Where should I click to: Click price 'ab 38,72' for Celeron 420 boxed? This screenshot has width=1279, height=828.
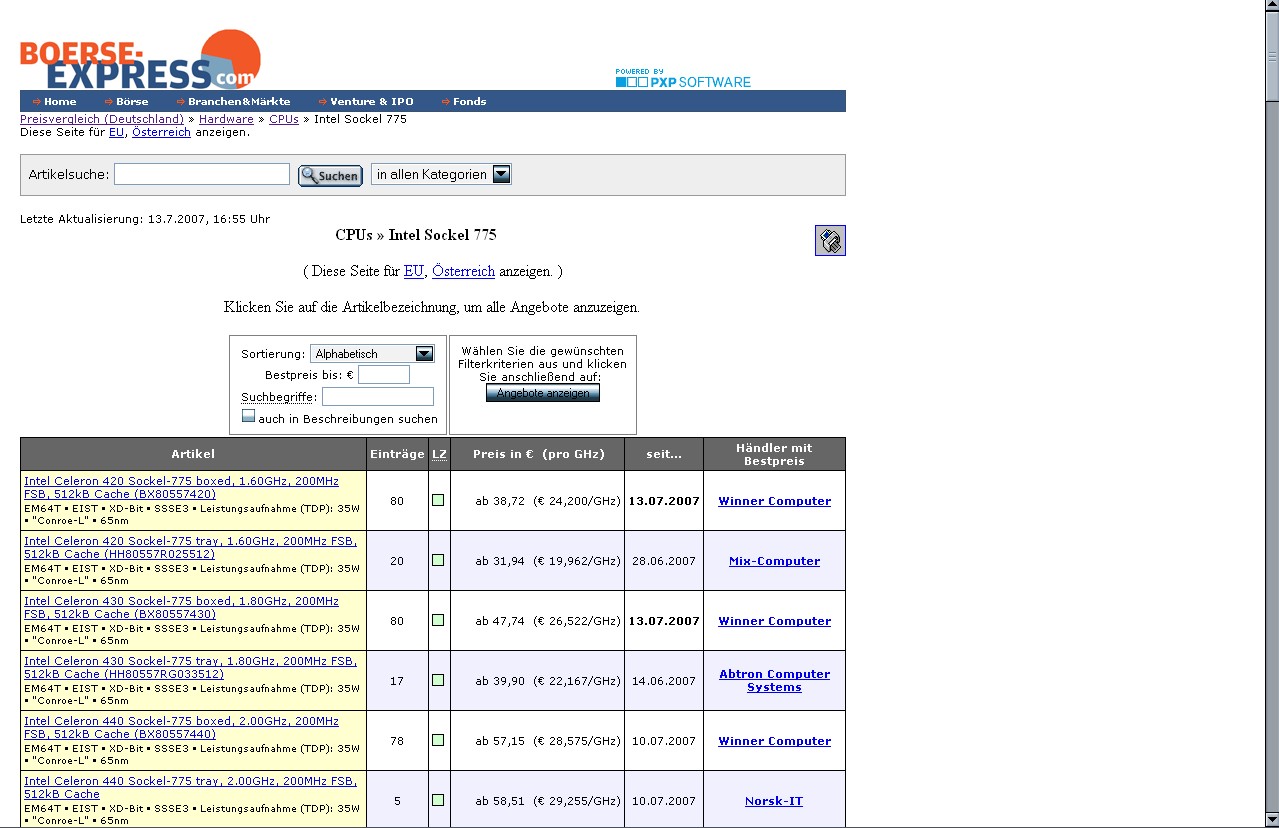(x=500, y=501)
